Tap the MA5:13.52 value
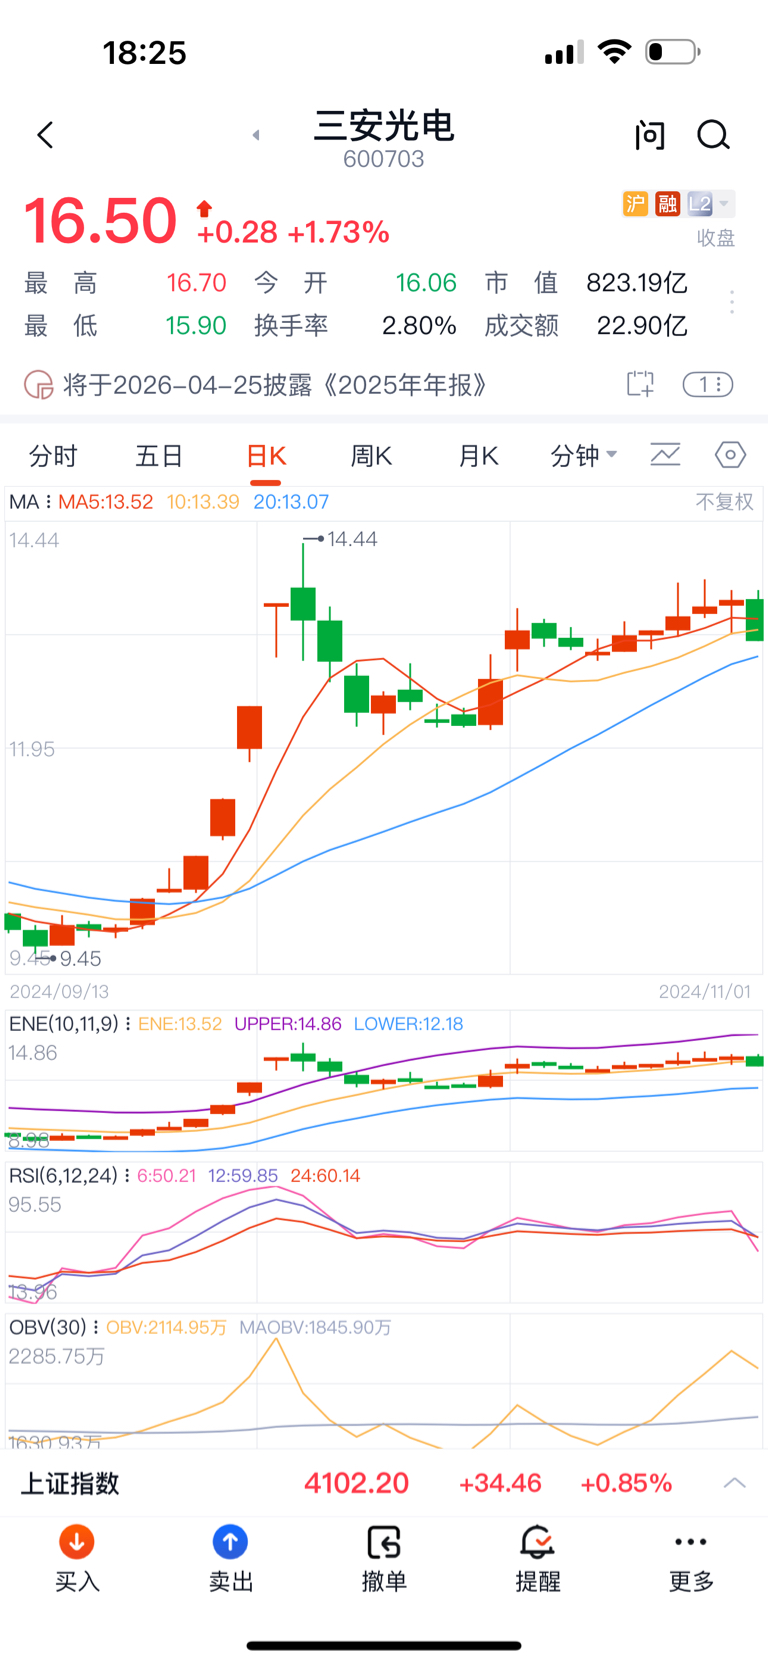The width and height of the screenshot is (768, 1665). [106, 502]
